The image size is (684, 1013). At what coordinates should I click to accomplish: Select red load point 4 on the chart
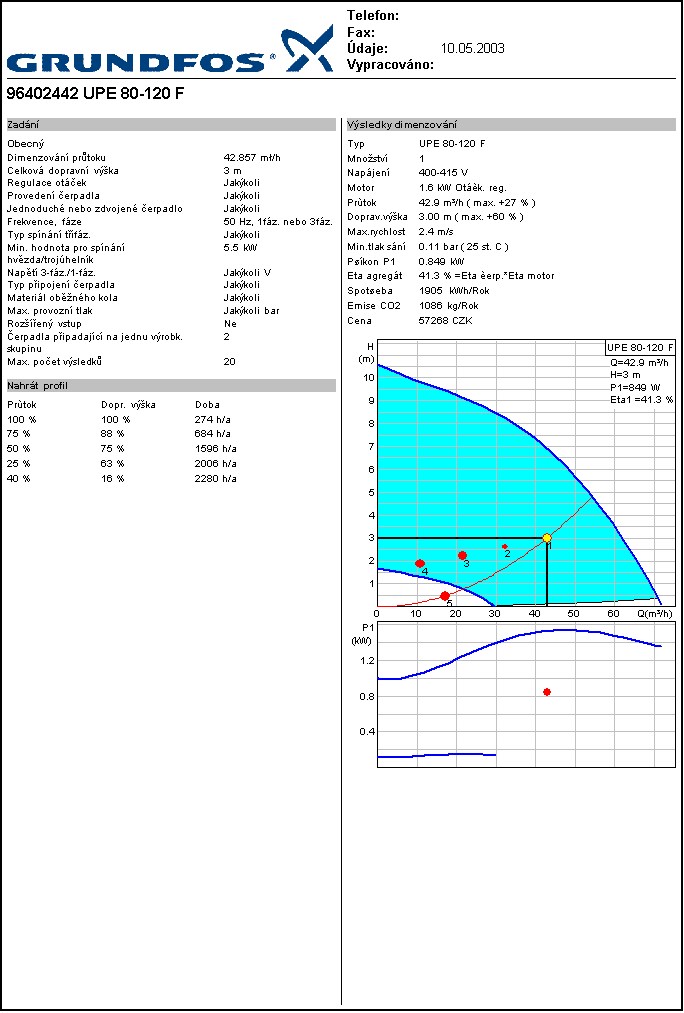pyautogui.click(x=420, y=564)
